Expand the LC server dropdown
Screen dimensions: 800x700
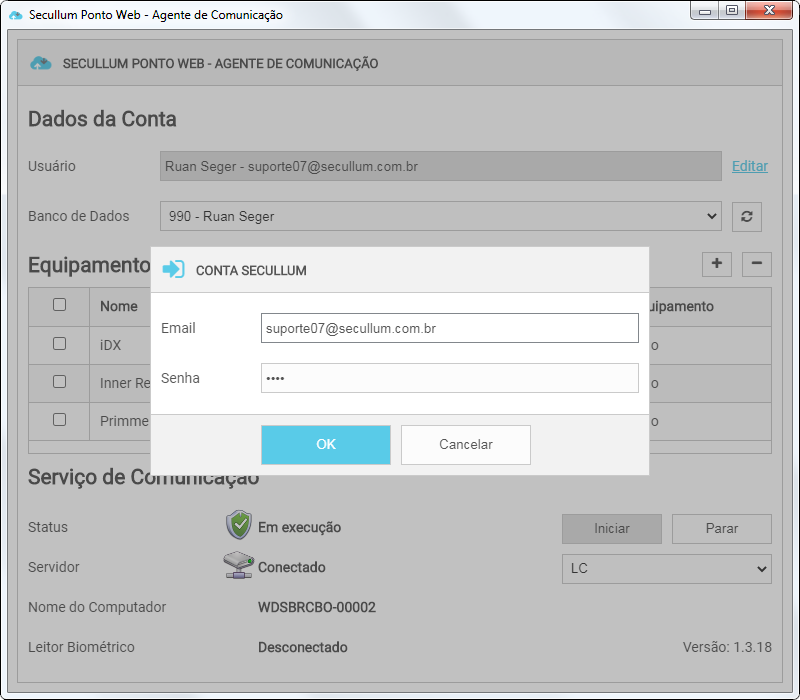[666, 569]
